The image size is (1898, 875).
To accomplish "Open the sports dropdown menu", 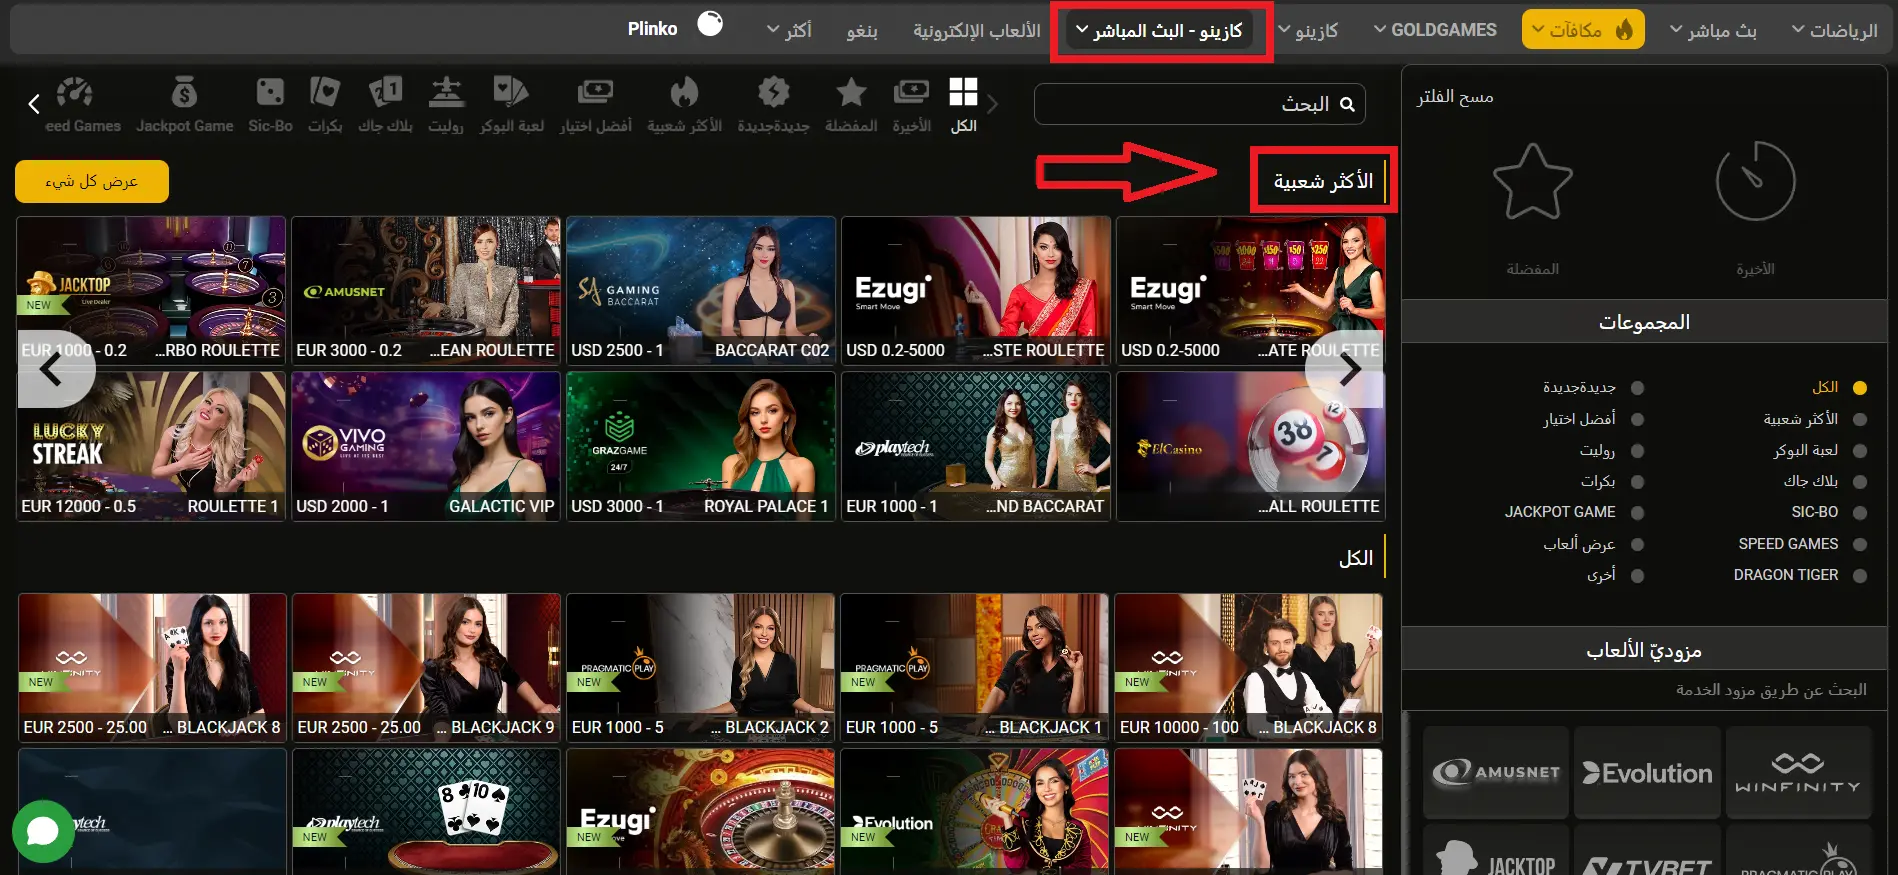I will [1834, 31].
